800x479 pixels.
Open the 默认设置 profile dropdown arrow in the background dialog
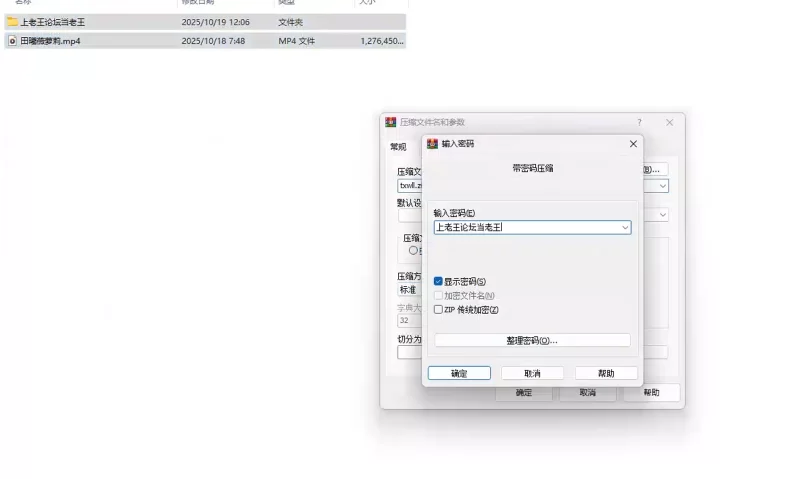pyautogui.click(x=662, y=215)
